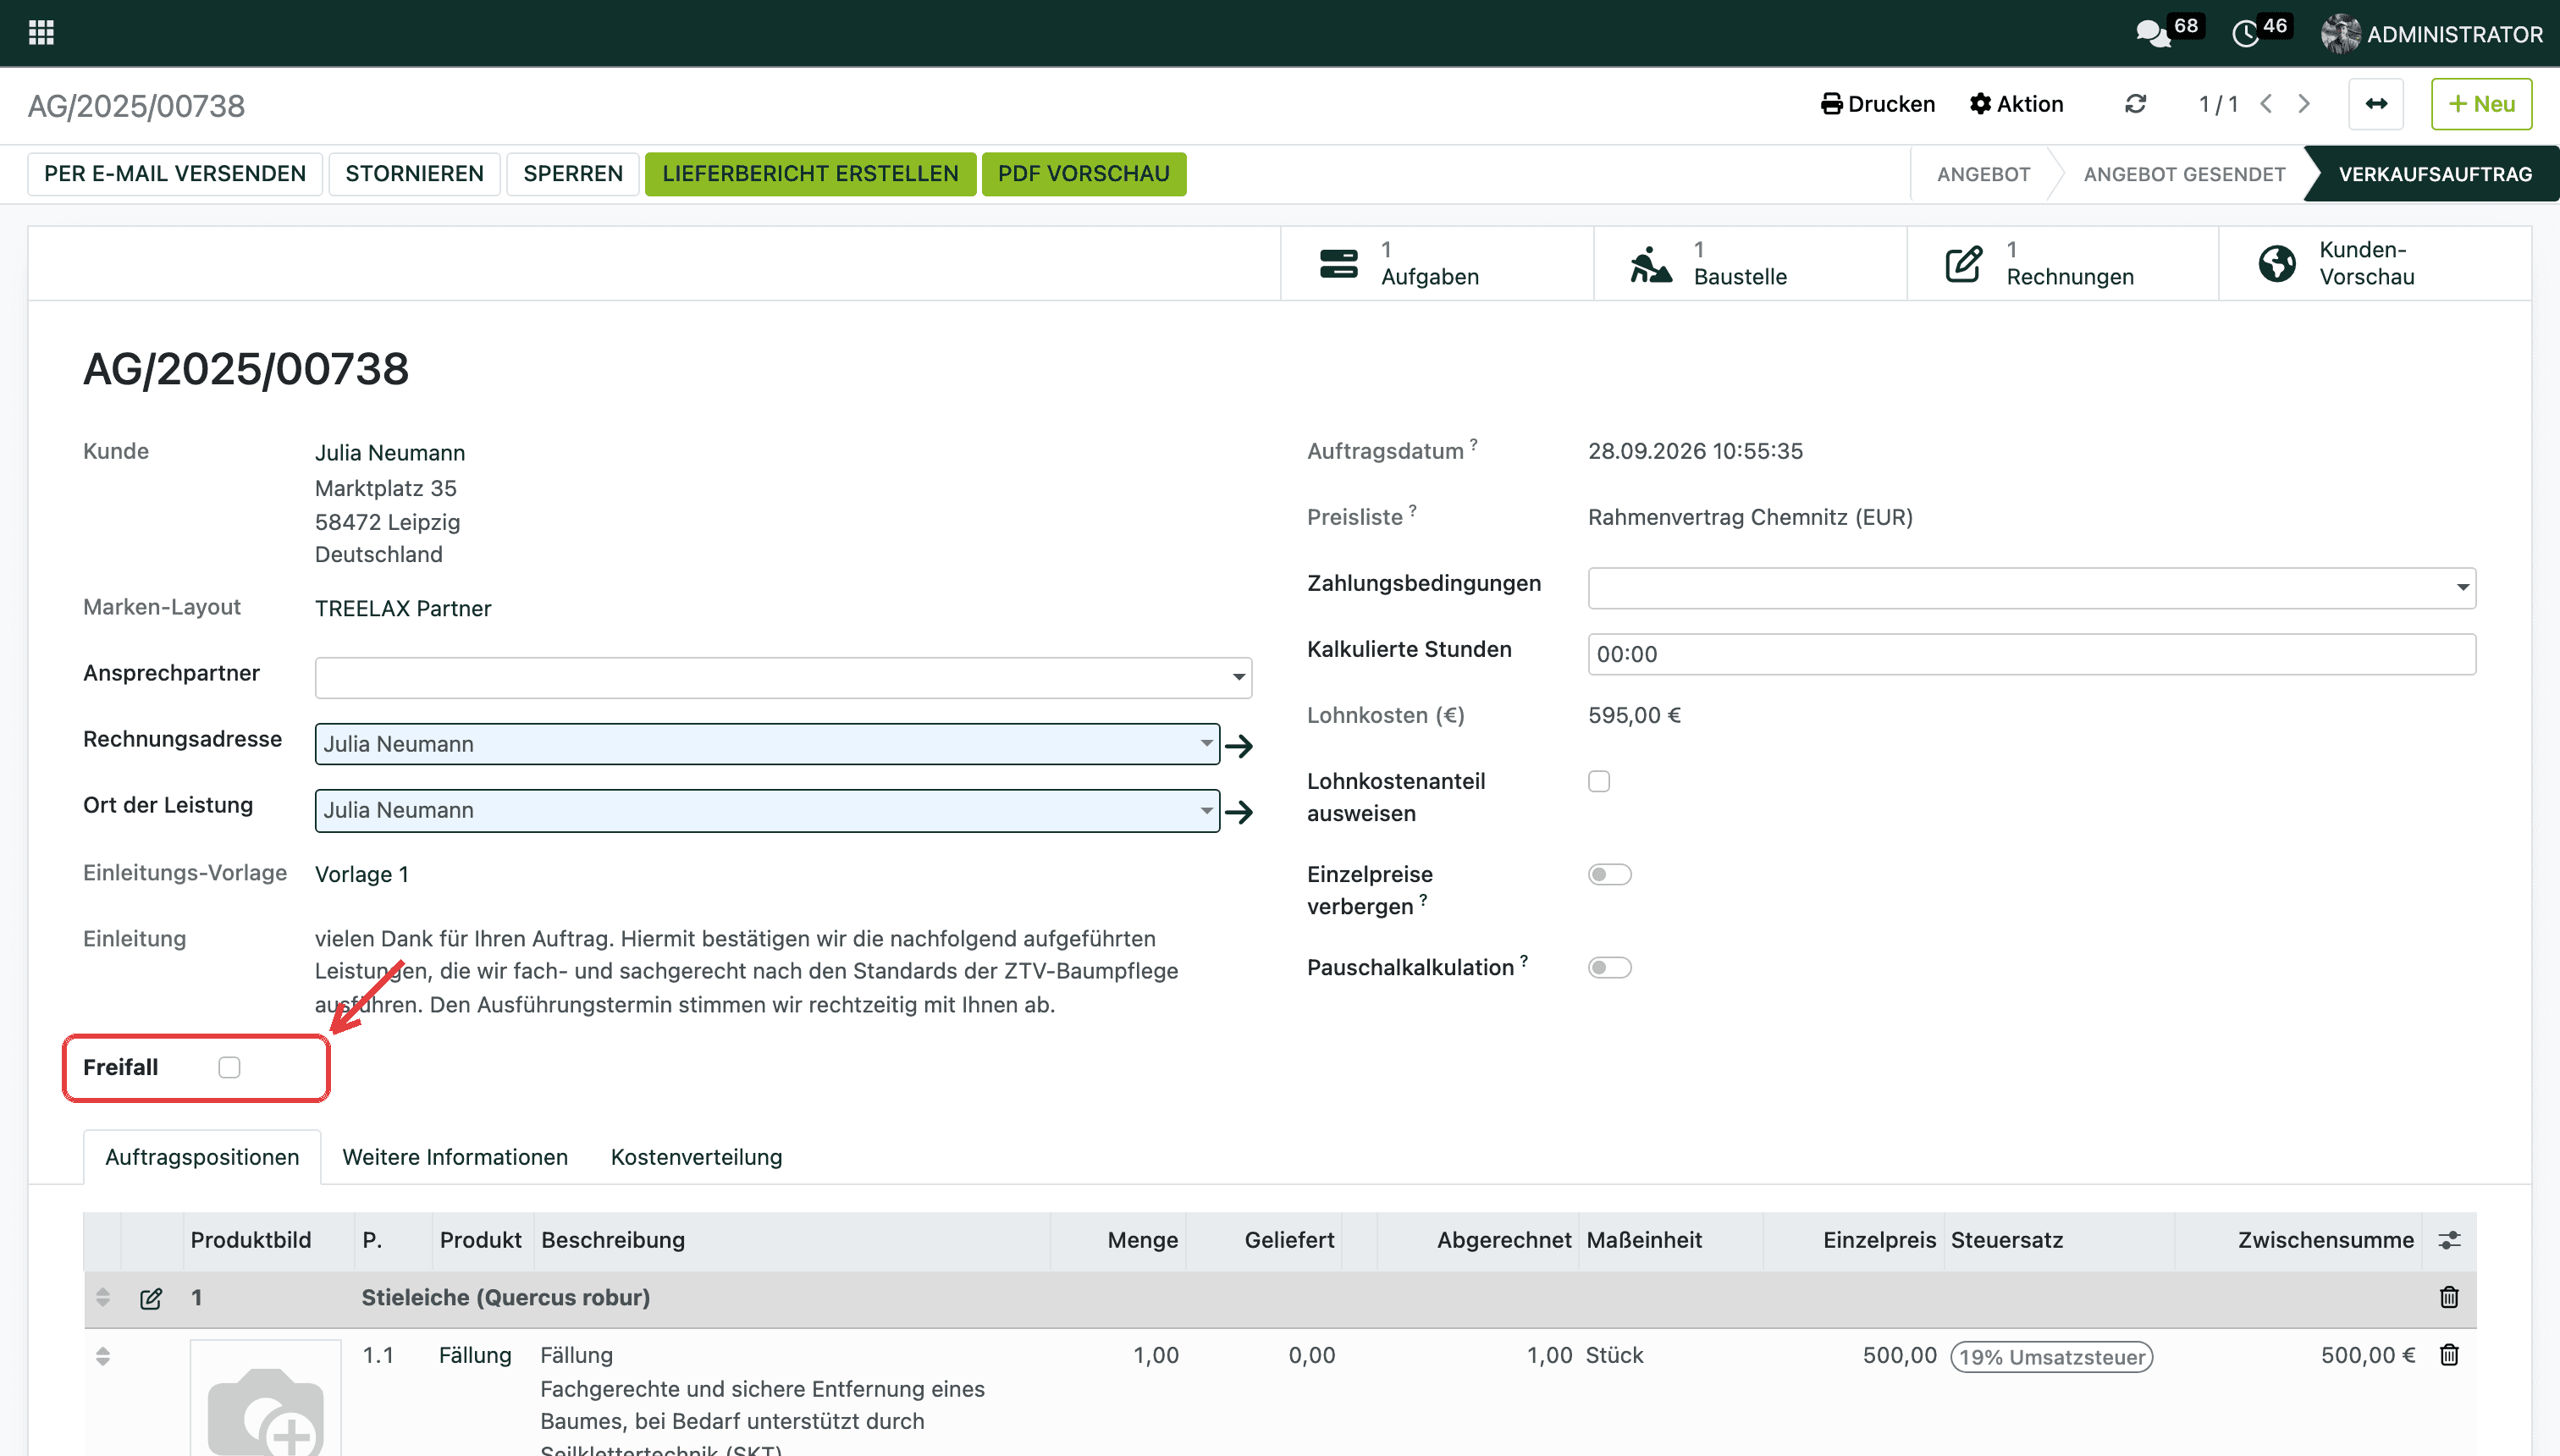2560x1456 pixels.
Task: Click the double-arrow width toggle icon
Action: [2376, 104]
